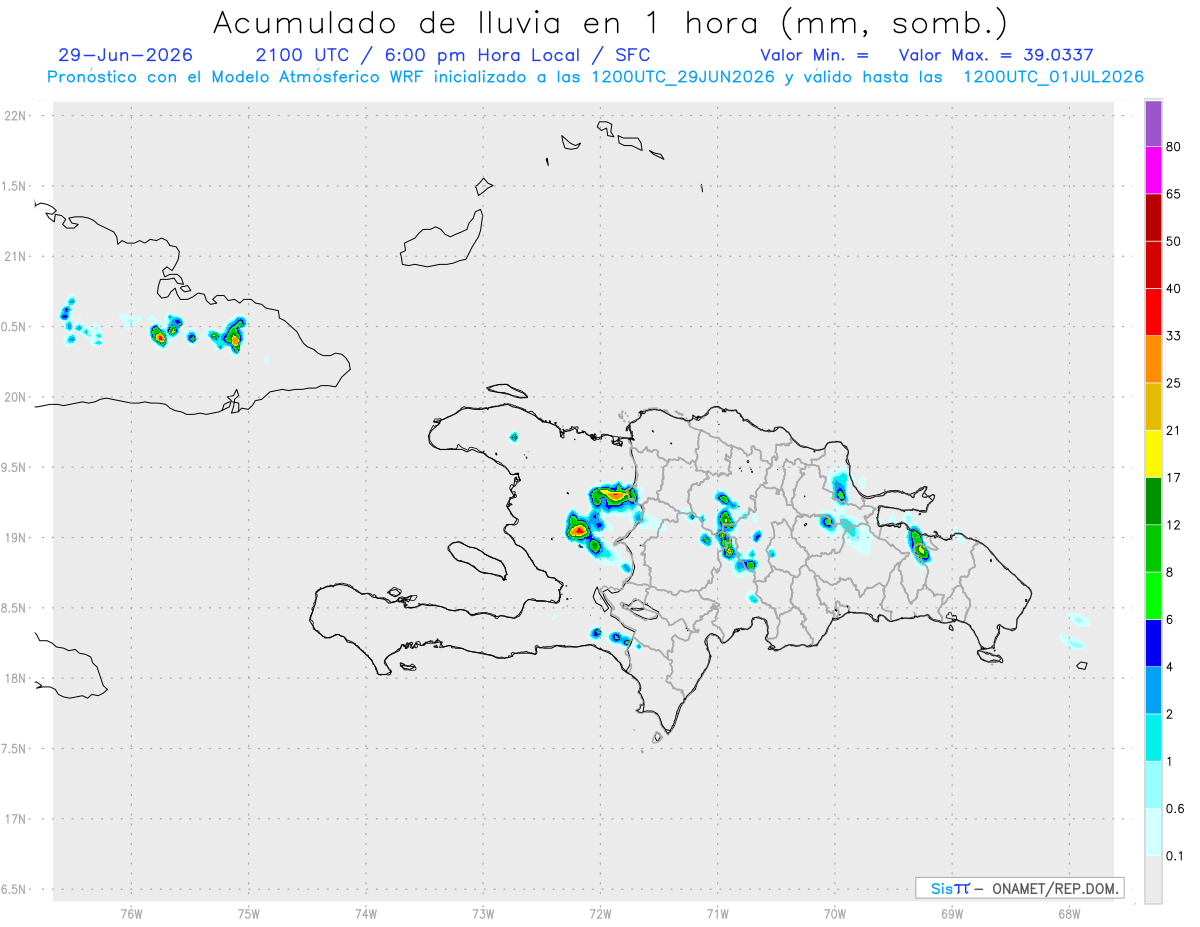Pick the pale cyan 0.6–1 legend swatch
This screenshot has height=927, width=1200.
click(1153, 785)
